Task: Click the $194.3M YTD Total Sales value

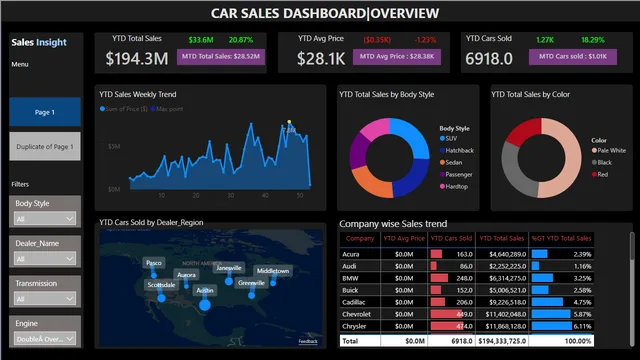Action: click(137, 58)
